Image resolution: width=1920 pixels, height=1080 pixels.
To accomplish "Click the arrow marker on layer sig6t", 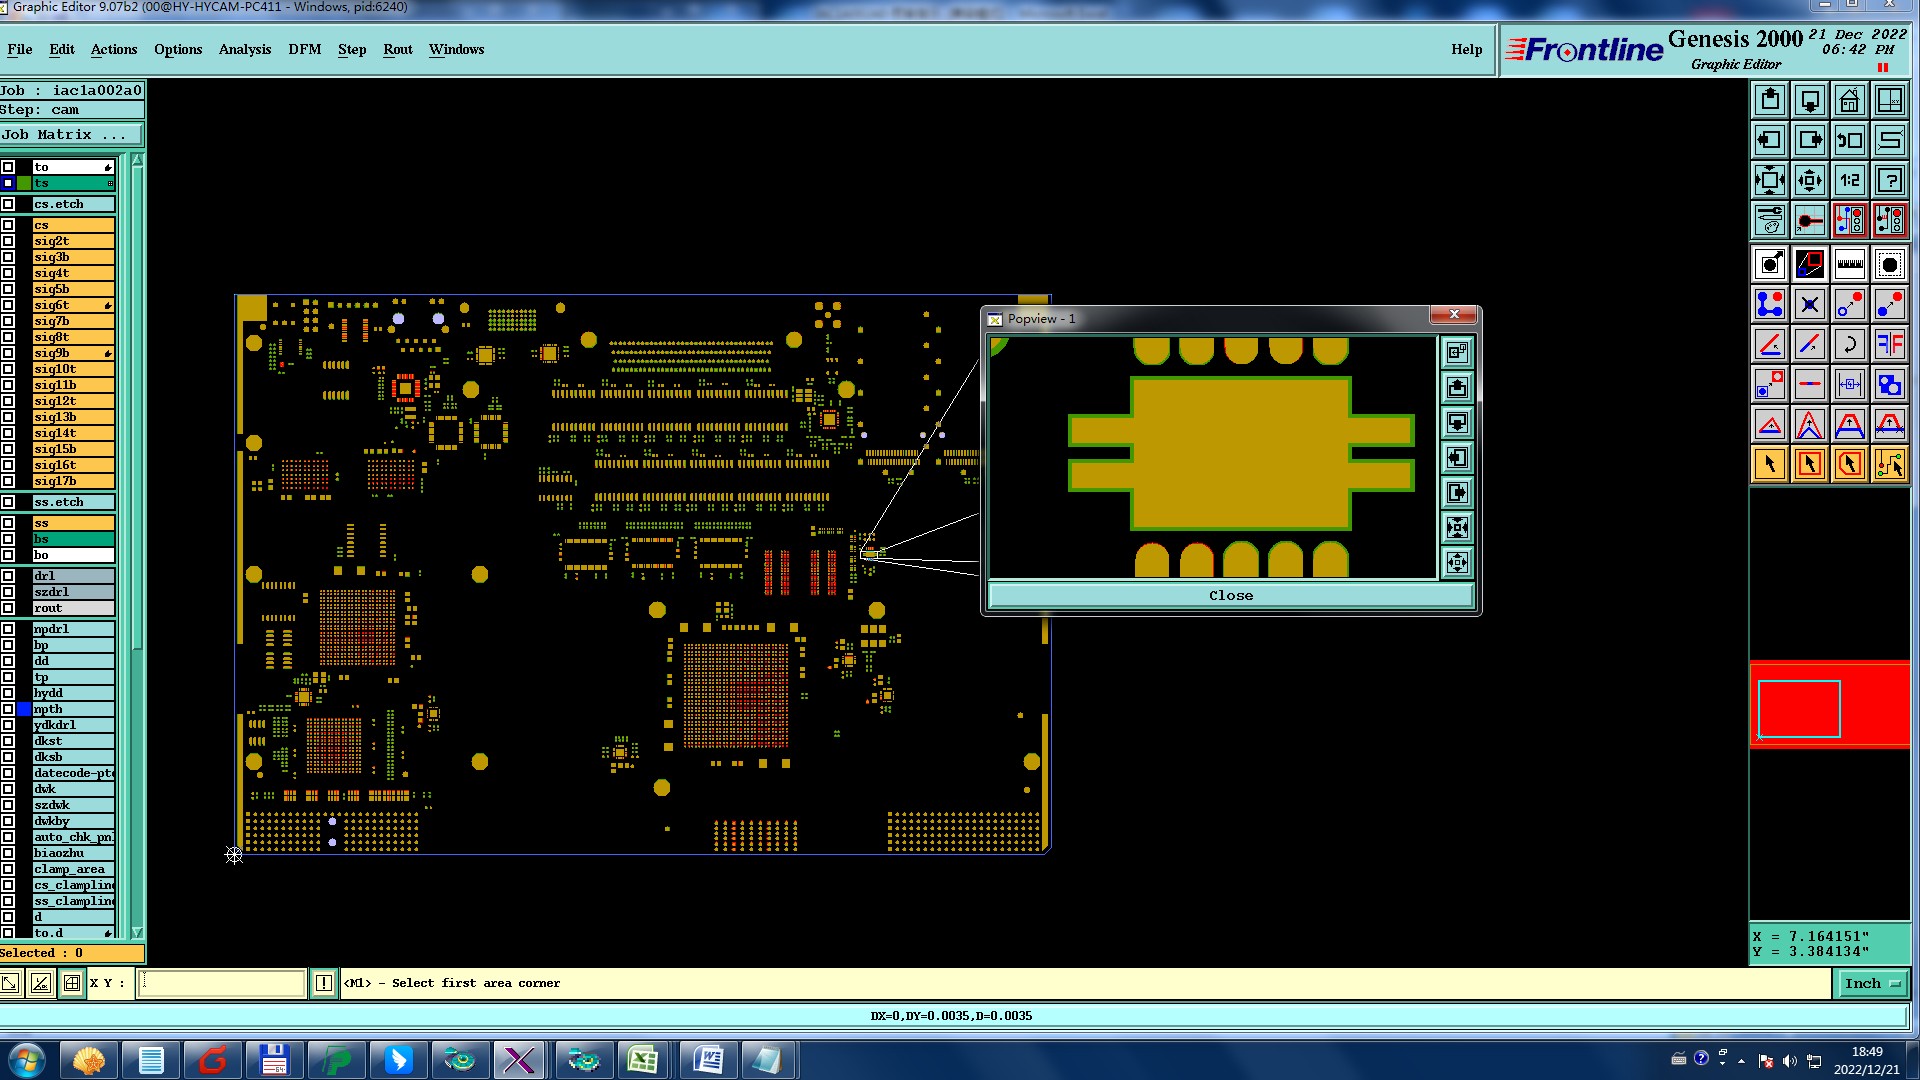I will (108, 305).
